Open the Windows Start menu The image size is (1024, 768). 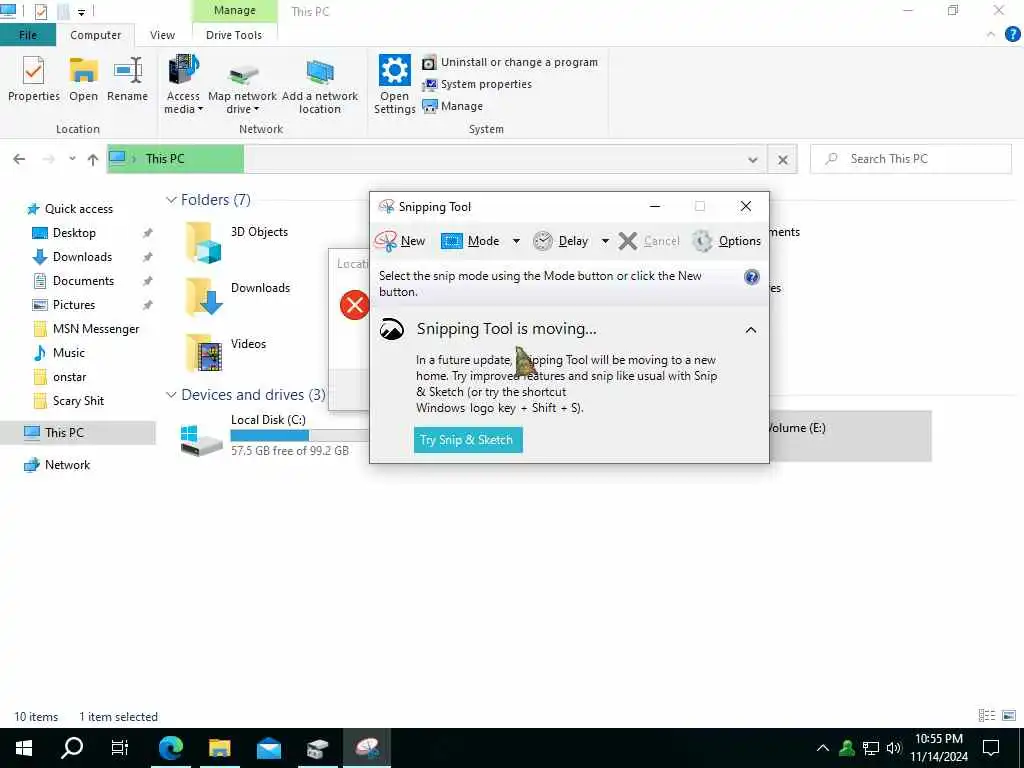point(24,748)
